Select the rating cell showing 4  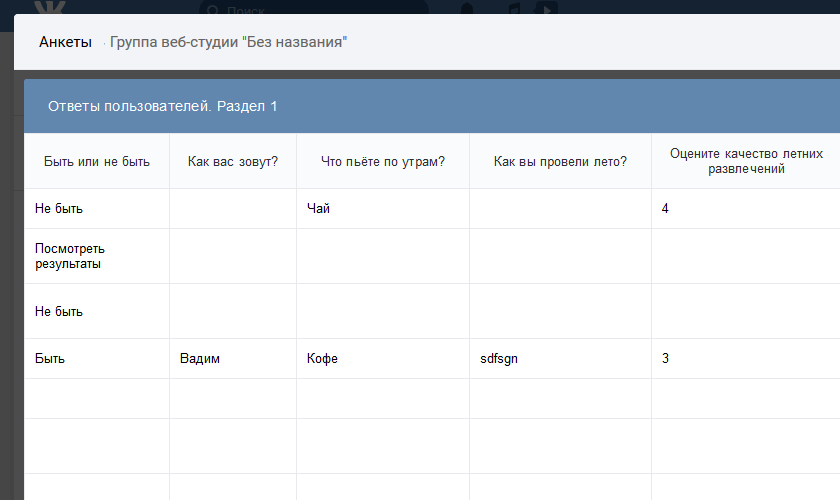[x=746, y=208]
